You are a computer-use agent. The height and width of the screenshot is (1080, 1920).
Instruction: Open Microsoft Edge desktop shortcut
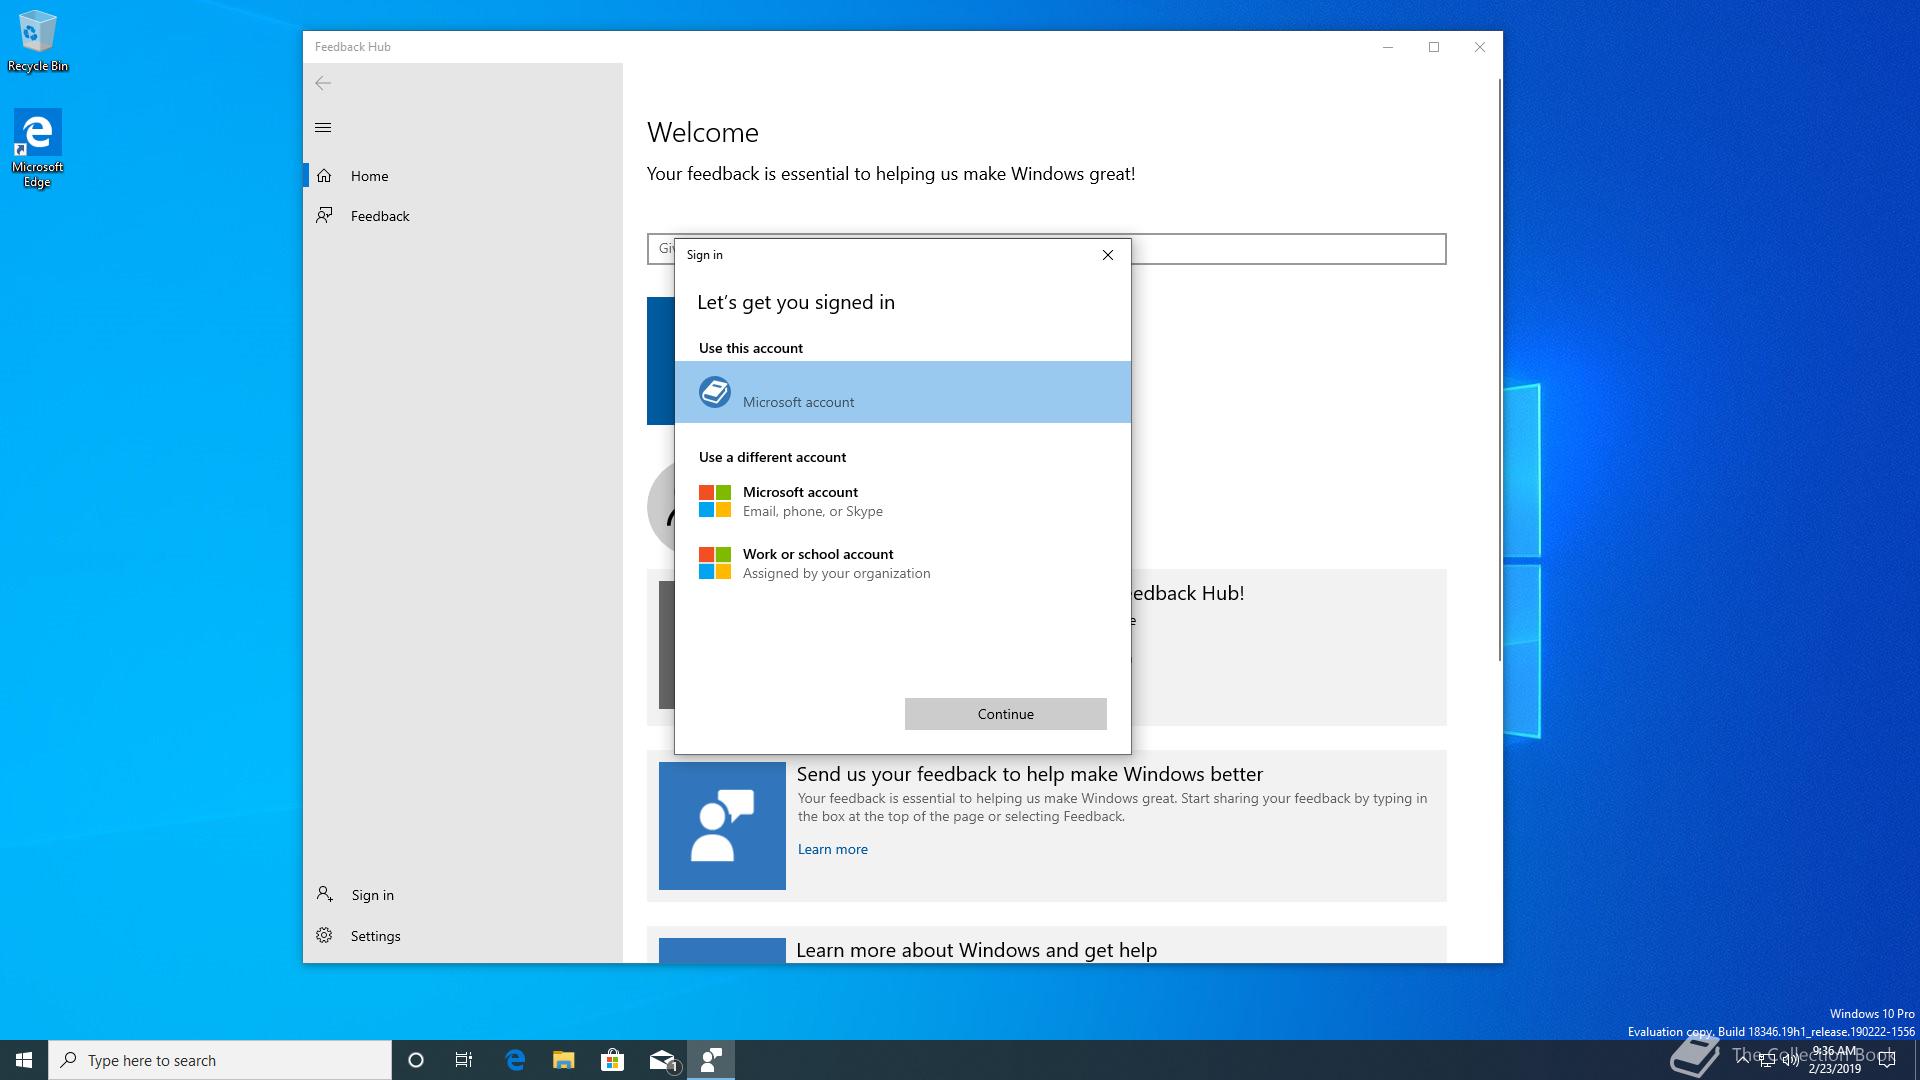[38, 149]
